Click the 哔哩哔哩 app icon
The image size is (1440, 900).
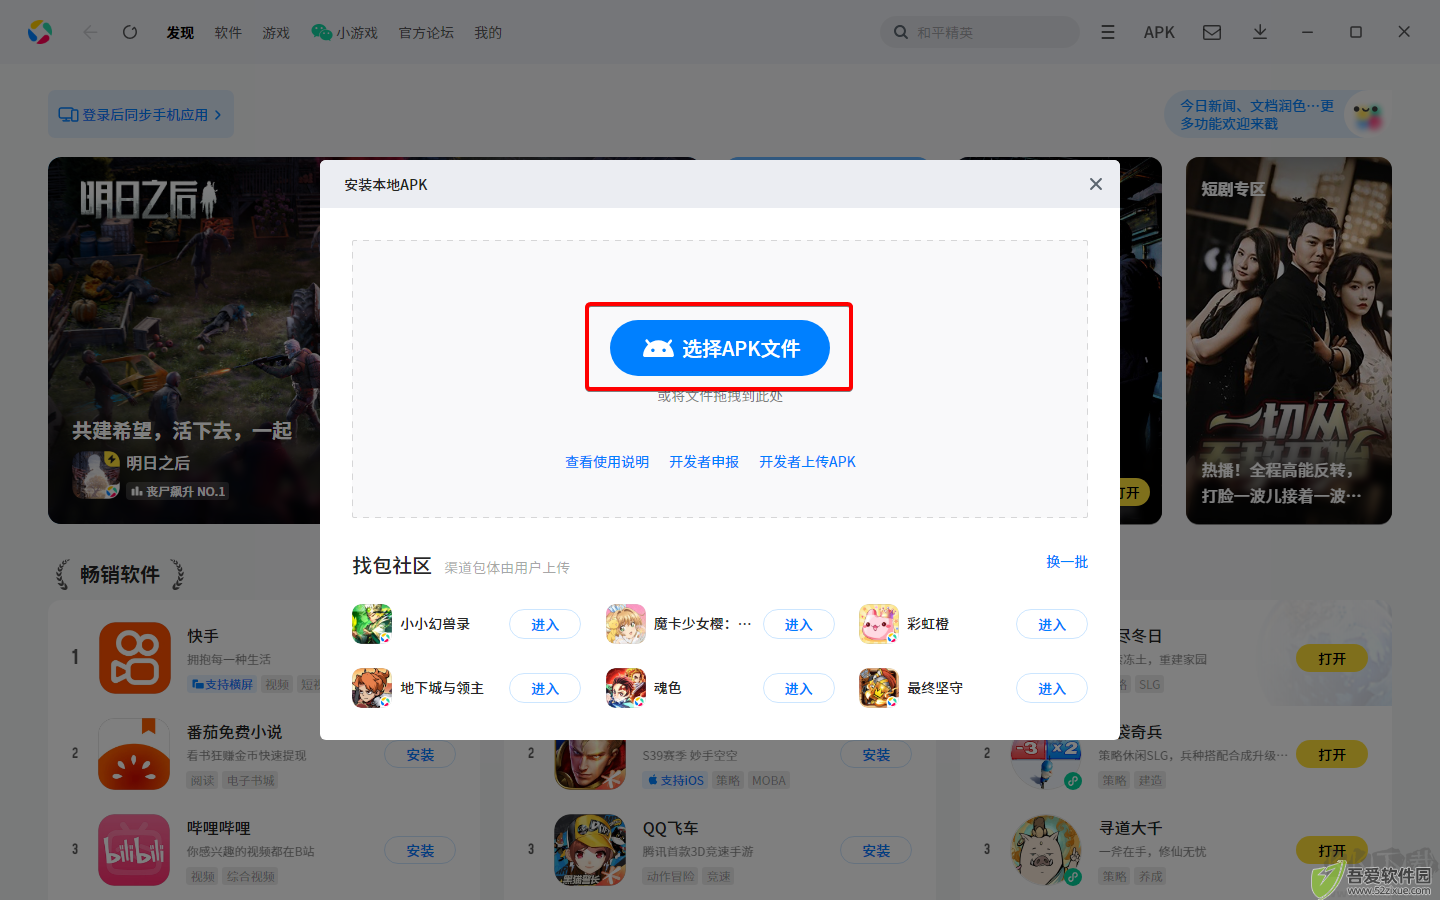click(x=135, y=850)
